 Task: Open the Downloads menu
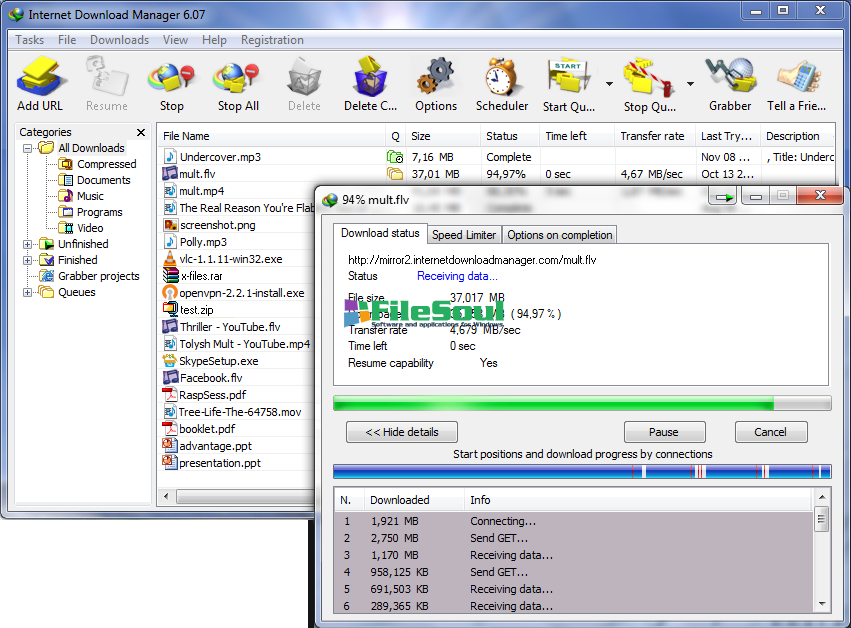(x=119, y=40)
